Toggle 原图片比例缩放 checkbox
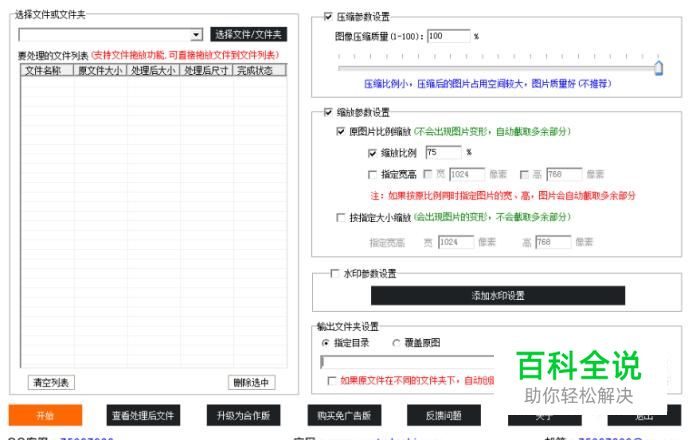692x440 pixels. point(340,132)
